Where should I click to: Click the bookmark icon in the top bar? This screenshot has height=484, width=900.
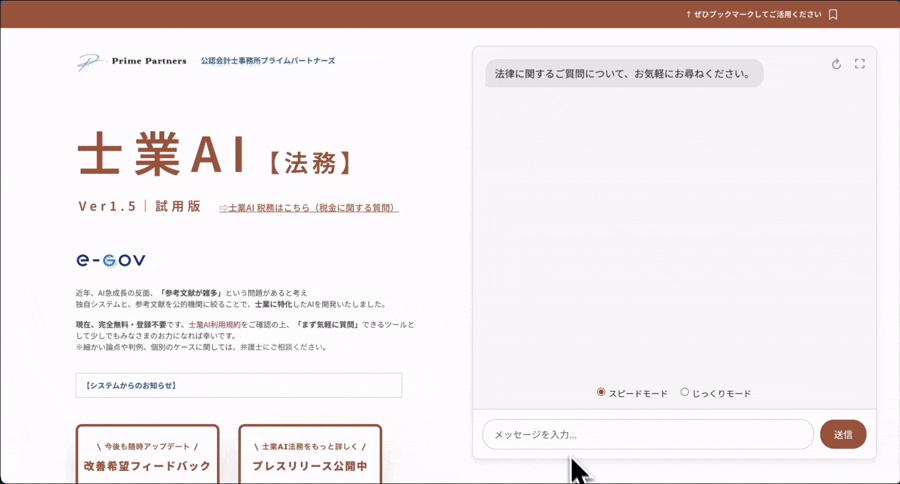coord(833,14)
